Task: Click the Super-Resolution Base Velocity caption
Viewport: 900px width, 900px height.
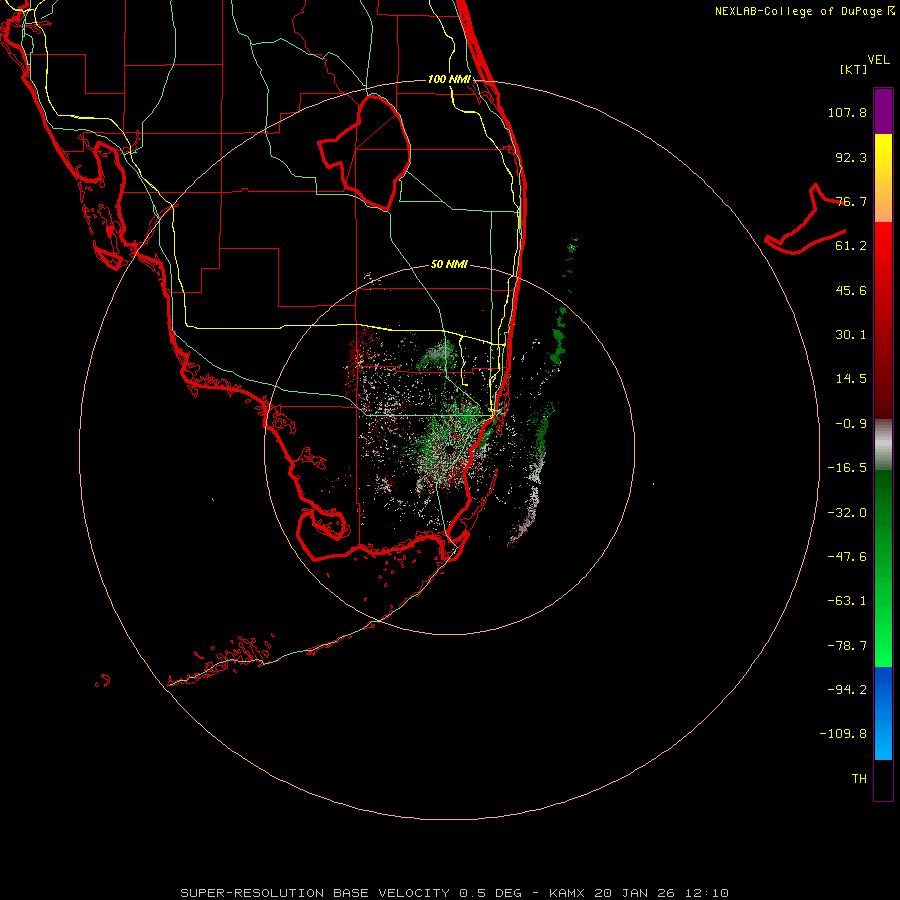Action: 455,893
